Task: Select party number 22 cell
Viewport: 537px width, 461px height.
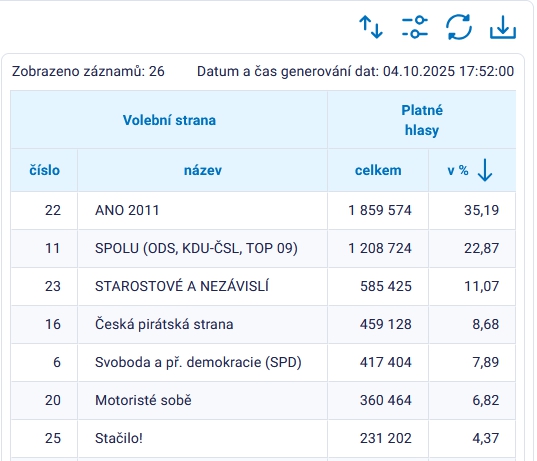Action: click(44, 210)
